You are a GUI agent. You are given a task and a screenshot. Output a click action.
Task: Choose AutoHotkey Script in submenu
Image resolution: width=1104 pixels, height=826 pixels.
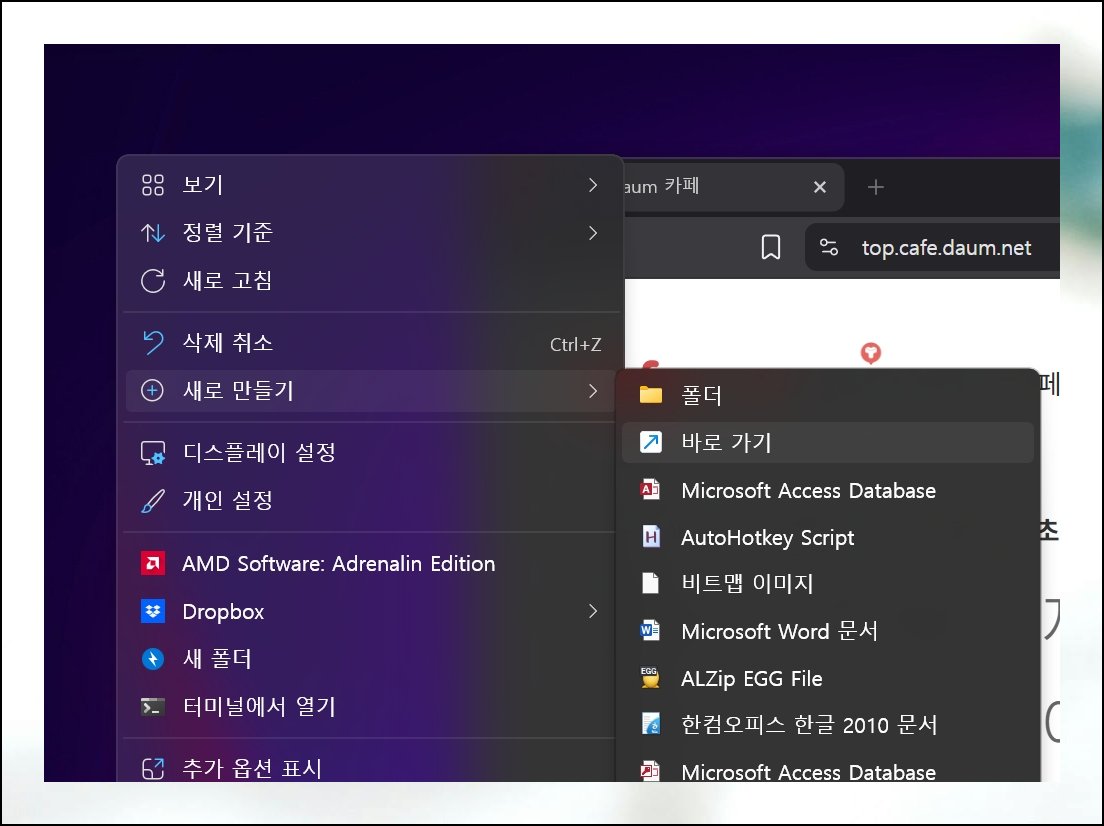pyautogui.click(x=828, y=537)
